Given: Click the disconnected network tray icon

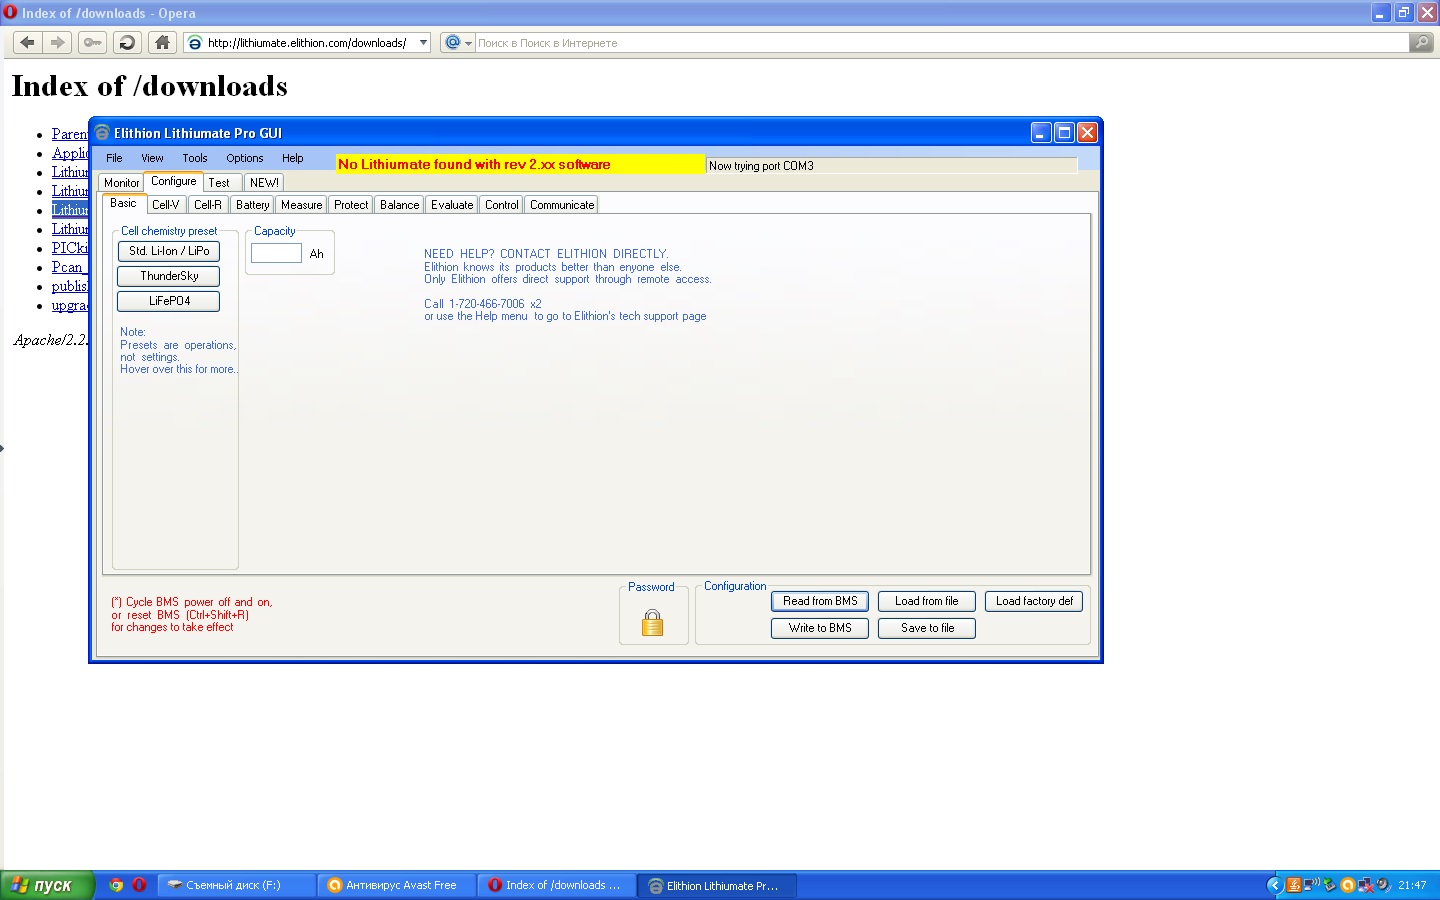Looking at the screenshot, I should pos(1366,885).
